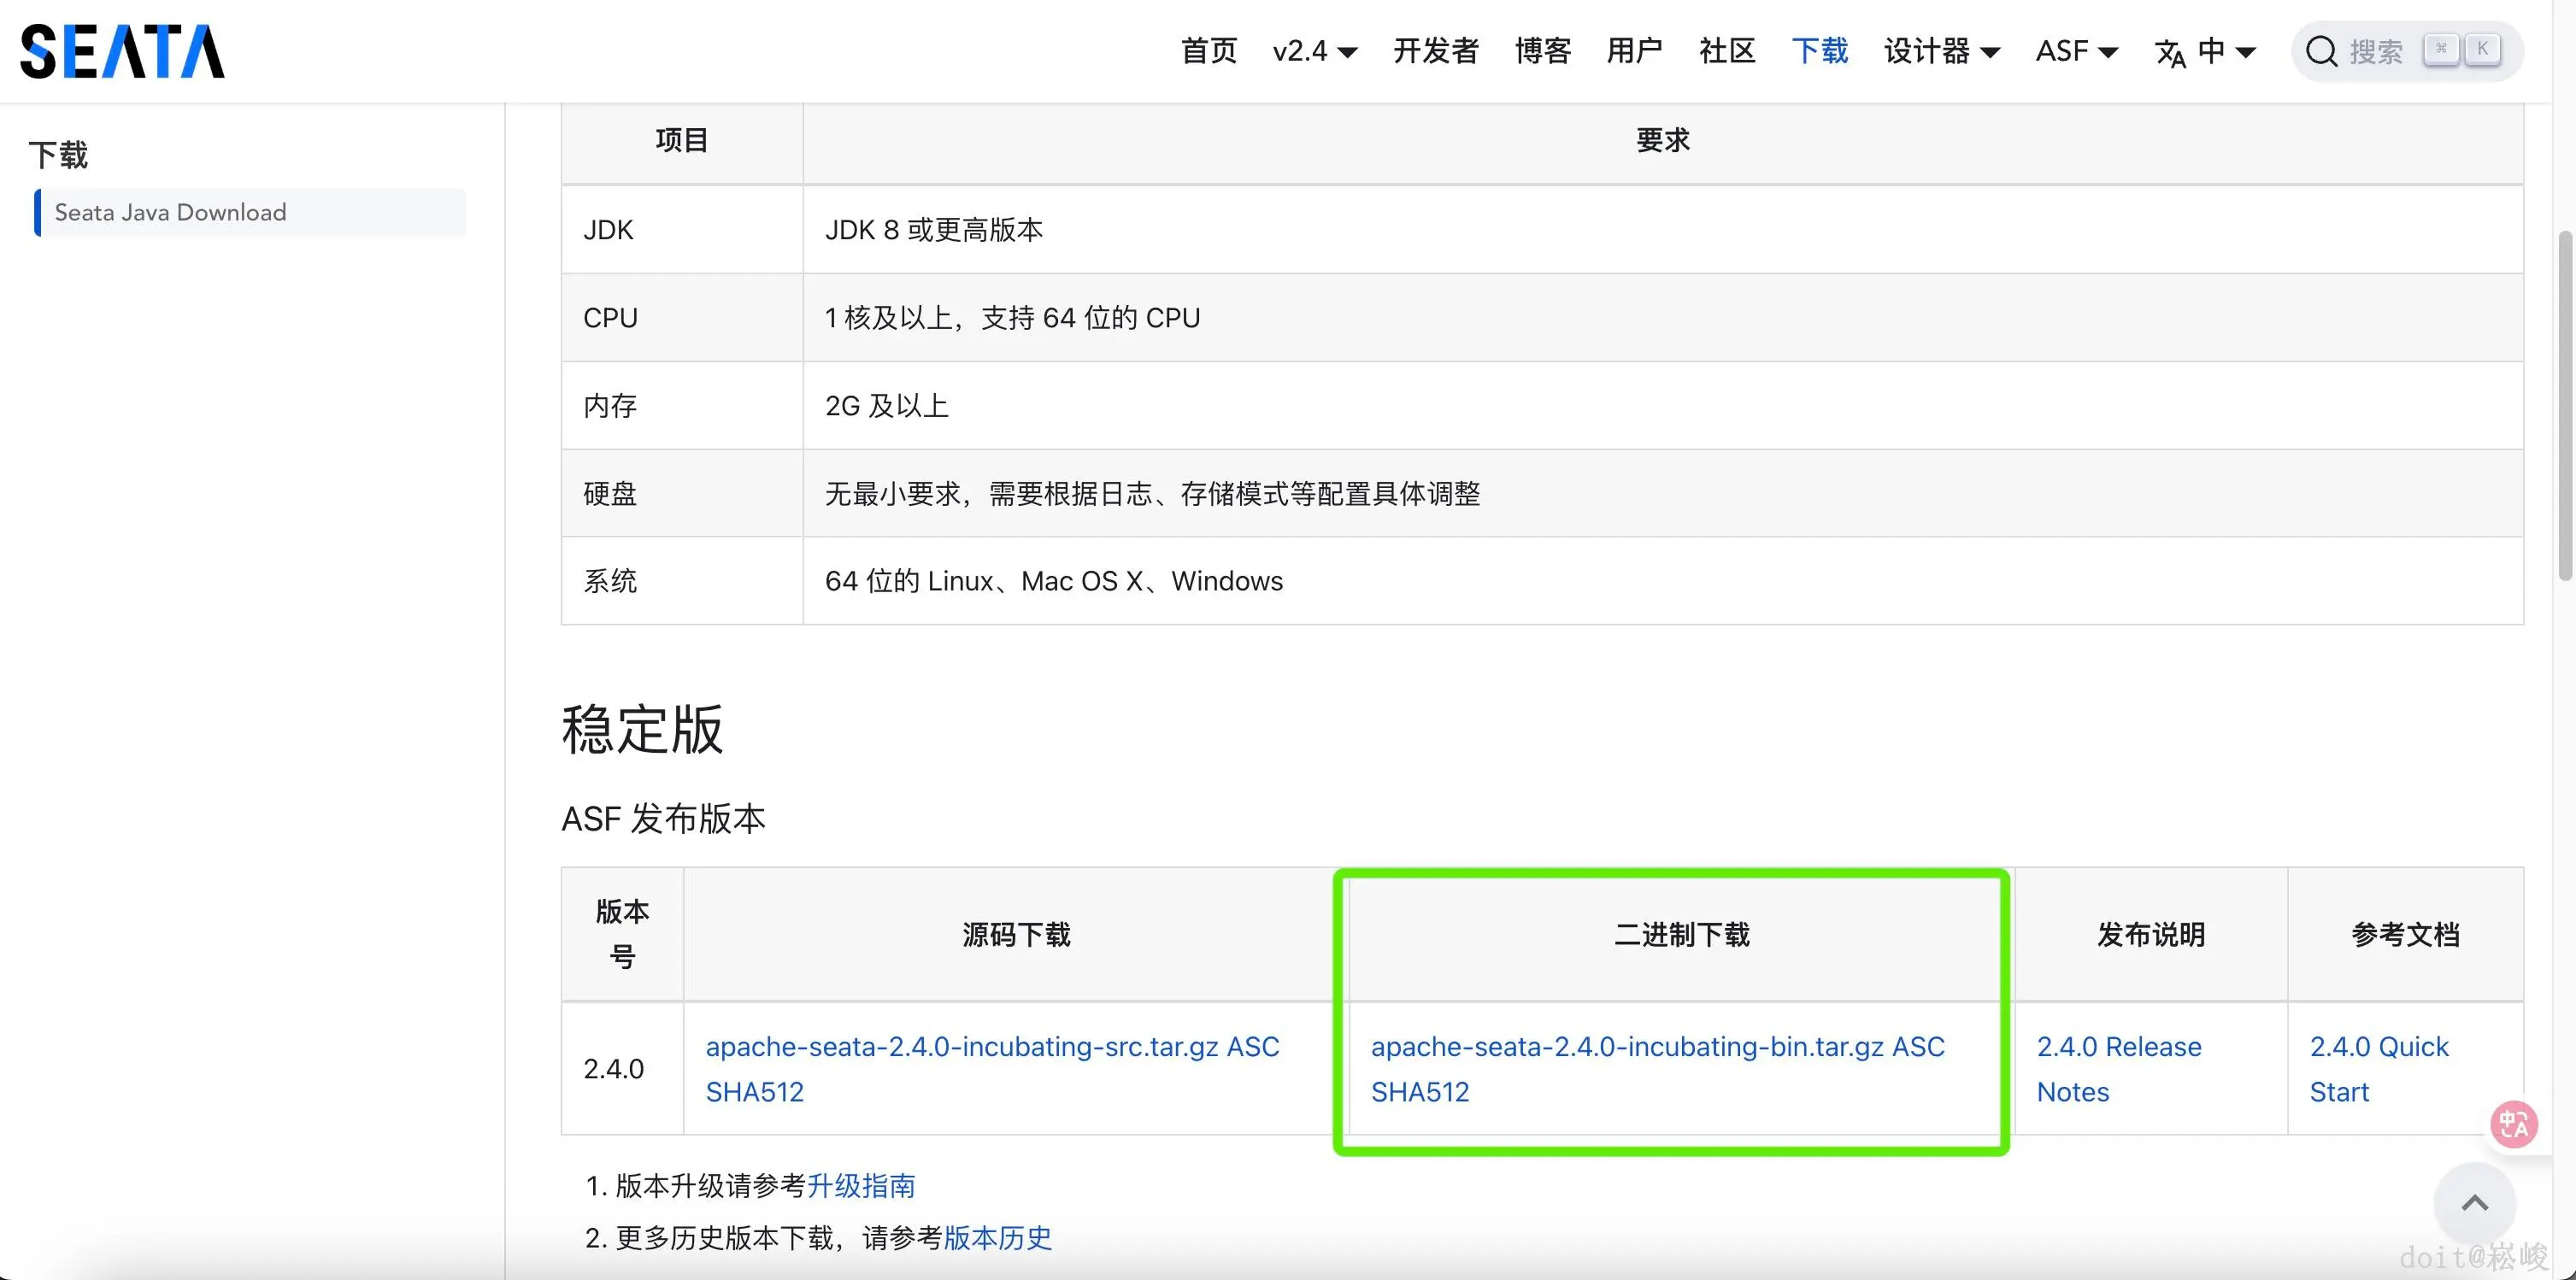
Task: Open the 社区 menu item
Action: [x=1727, y=51]
